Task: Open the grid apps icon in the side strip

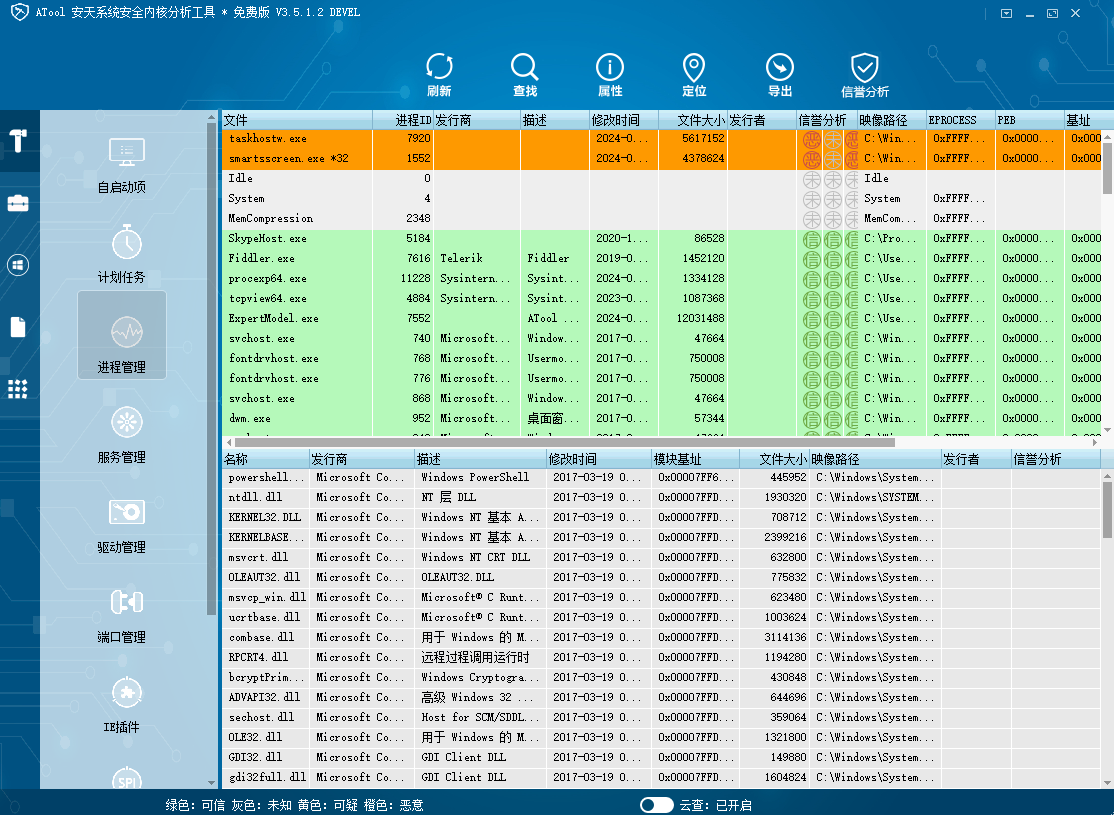Action: [x=18, y=389]
